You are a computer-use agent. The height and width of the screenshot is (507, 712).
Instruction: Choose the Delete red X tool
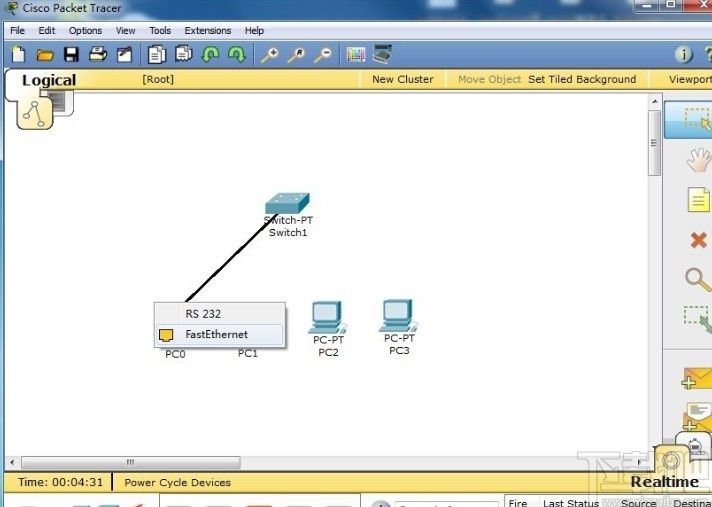click(x=698, y=240)
